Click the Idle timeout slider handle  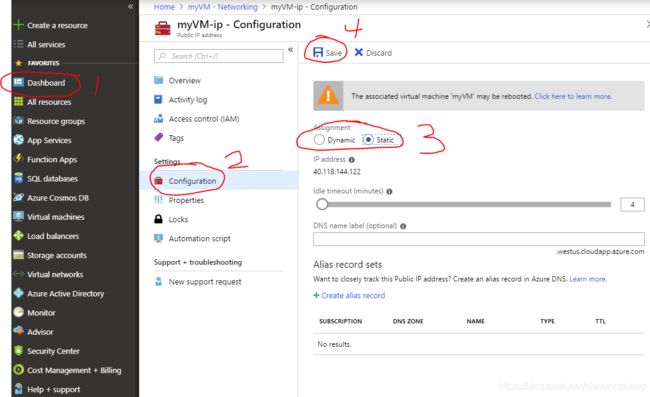click(322, 204)
